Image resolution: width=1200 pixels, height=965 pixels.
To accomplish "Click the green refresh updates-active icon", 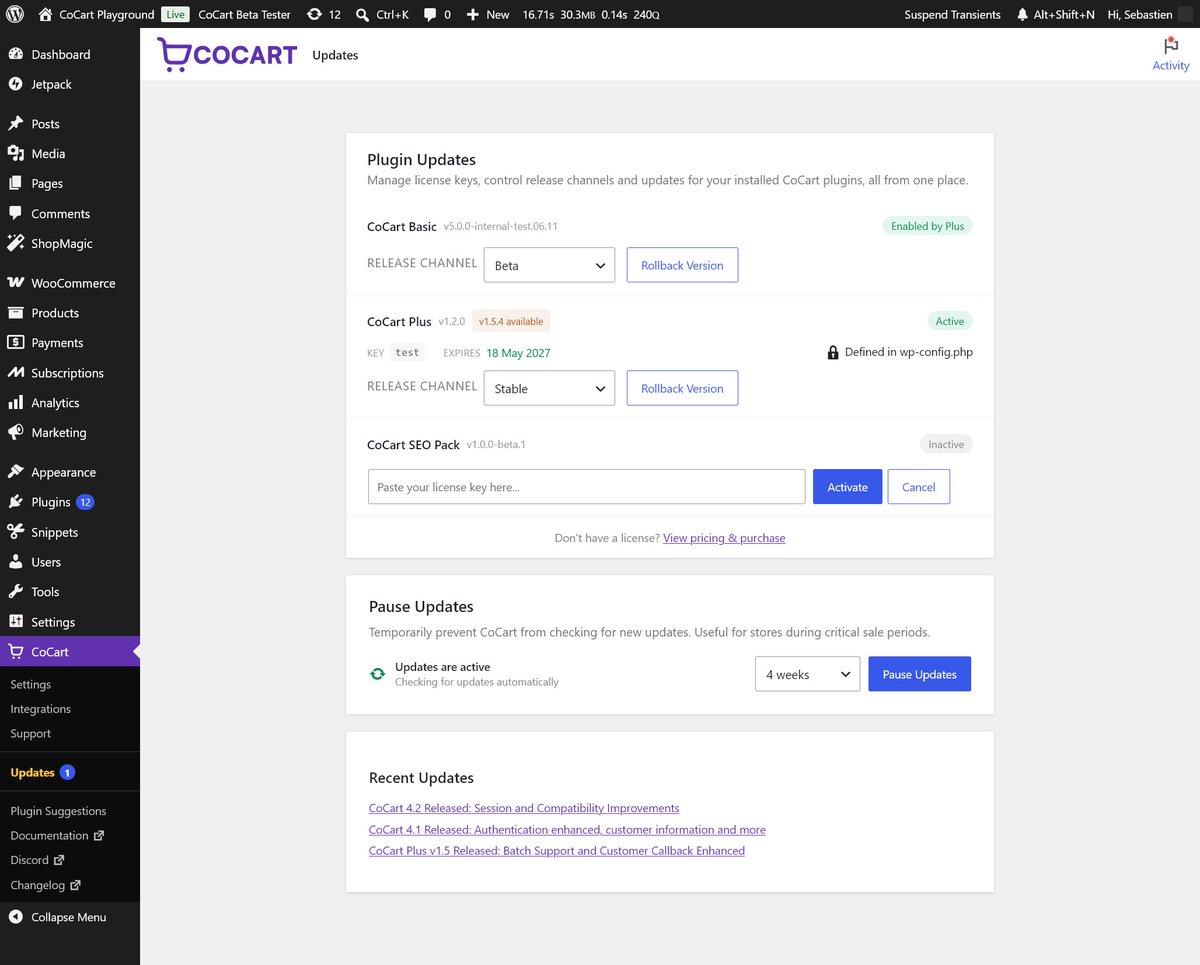I will (377, 674).
